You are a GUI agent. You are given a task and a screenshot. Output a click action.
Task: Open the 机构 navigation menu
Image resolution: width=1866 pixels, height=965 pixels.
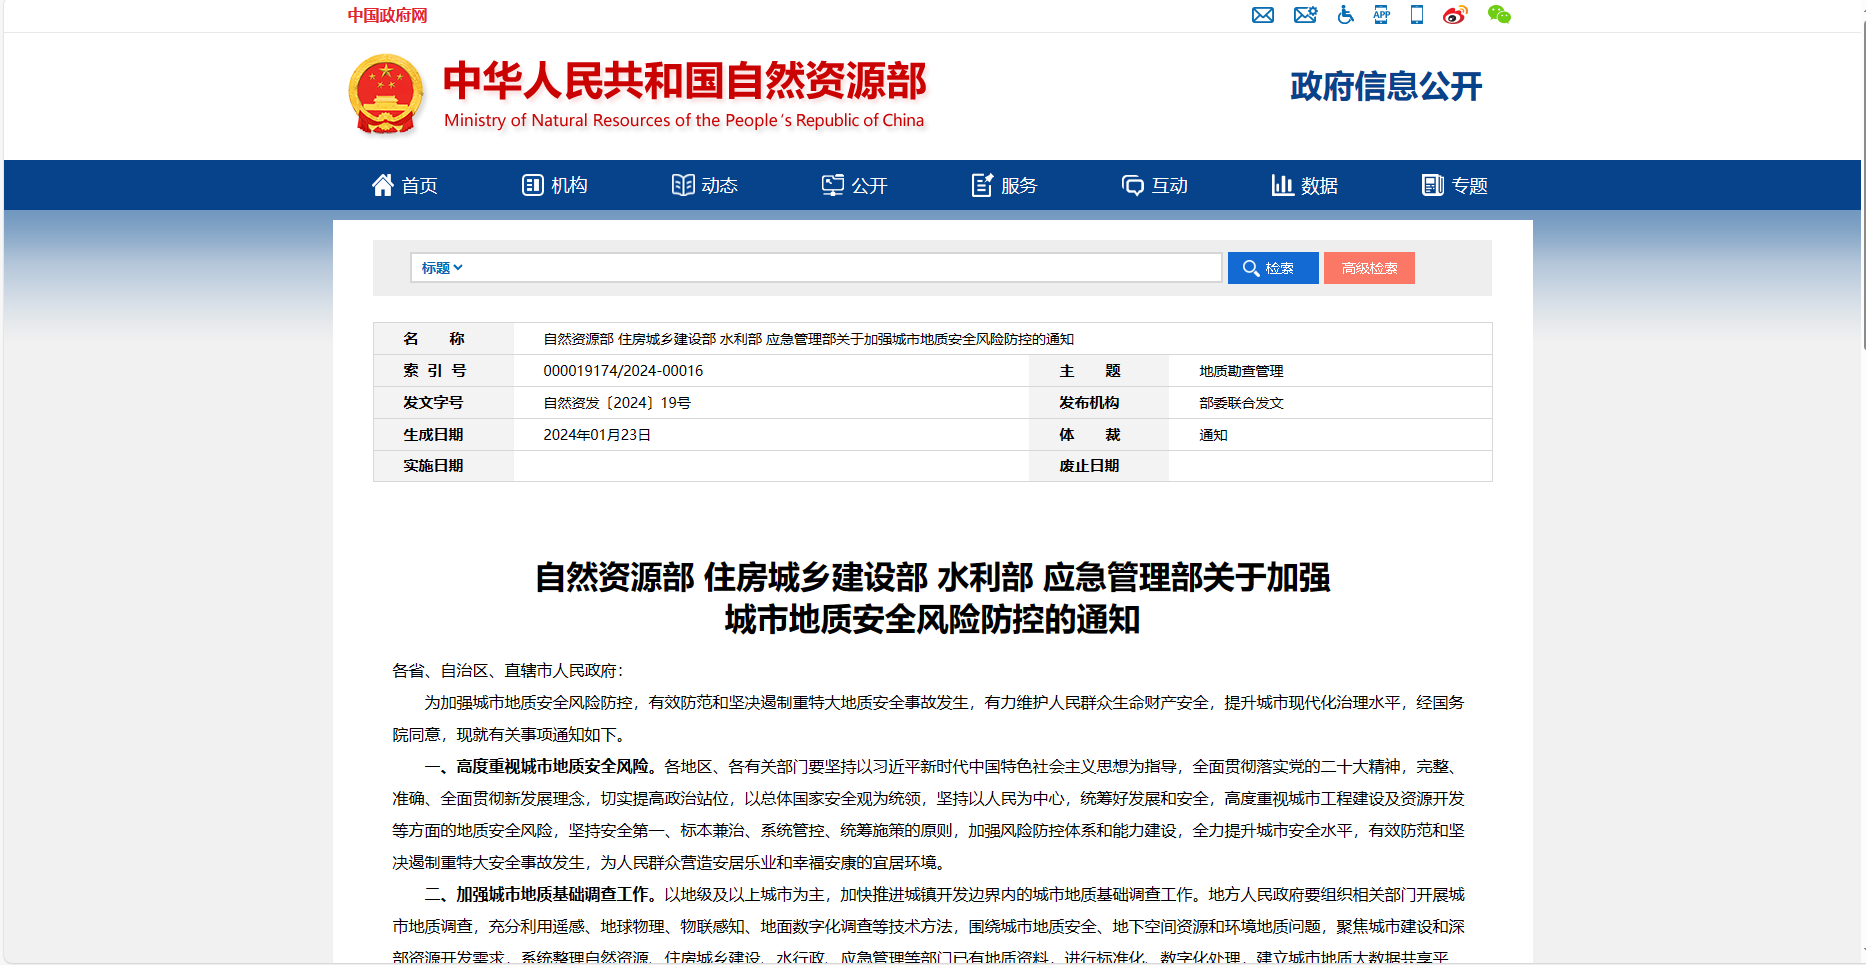pos(558,184)
